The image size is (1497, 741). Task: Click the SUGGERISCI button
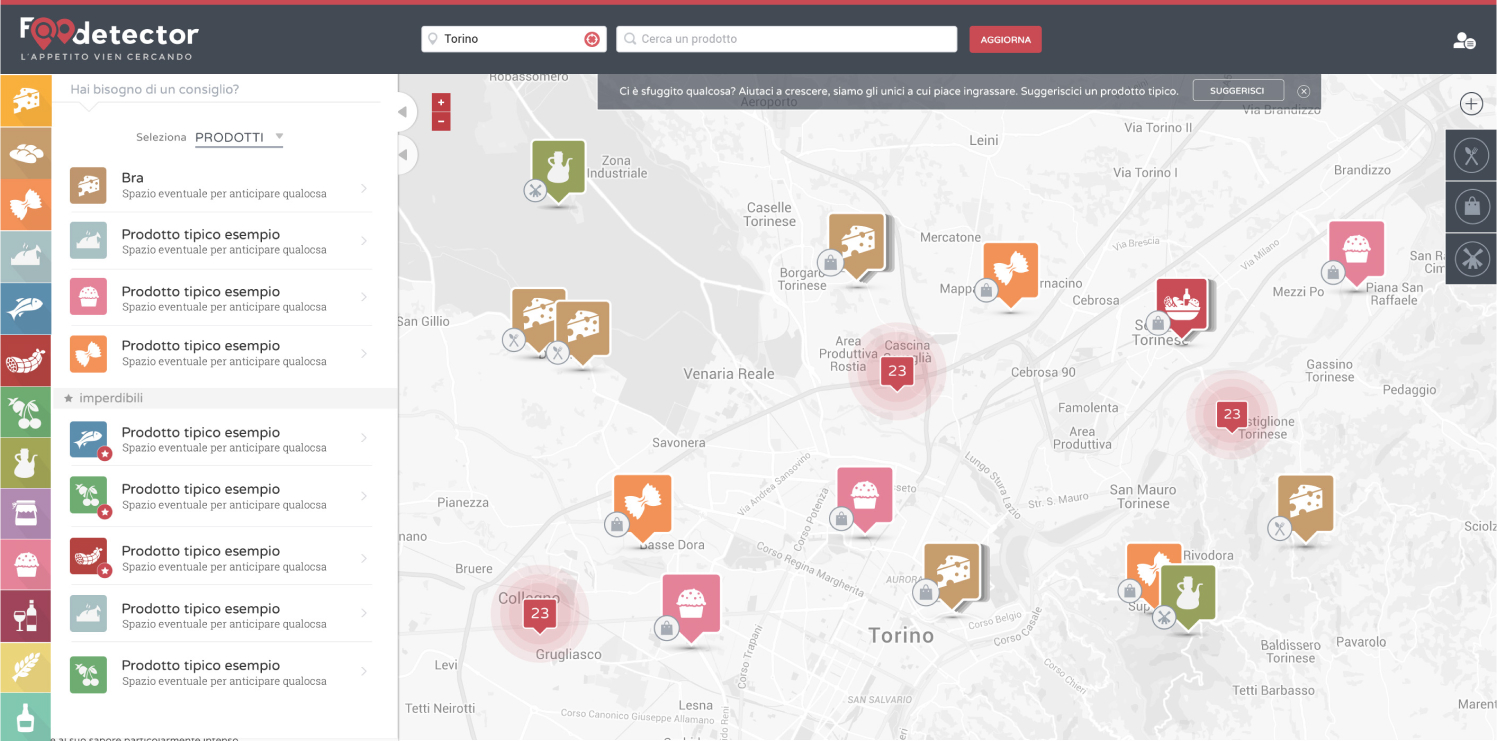[1237, 91]
